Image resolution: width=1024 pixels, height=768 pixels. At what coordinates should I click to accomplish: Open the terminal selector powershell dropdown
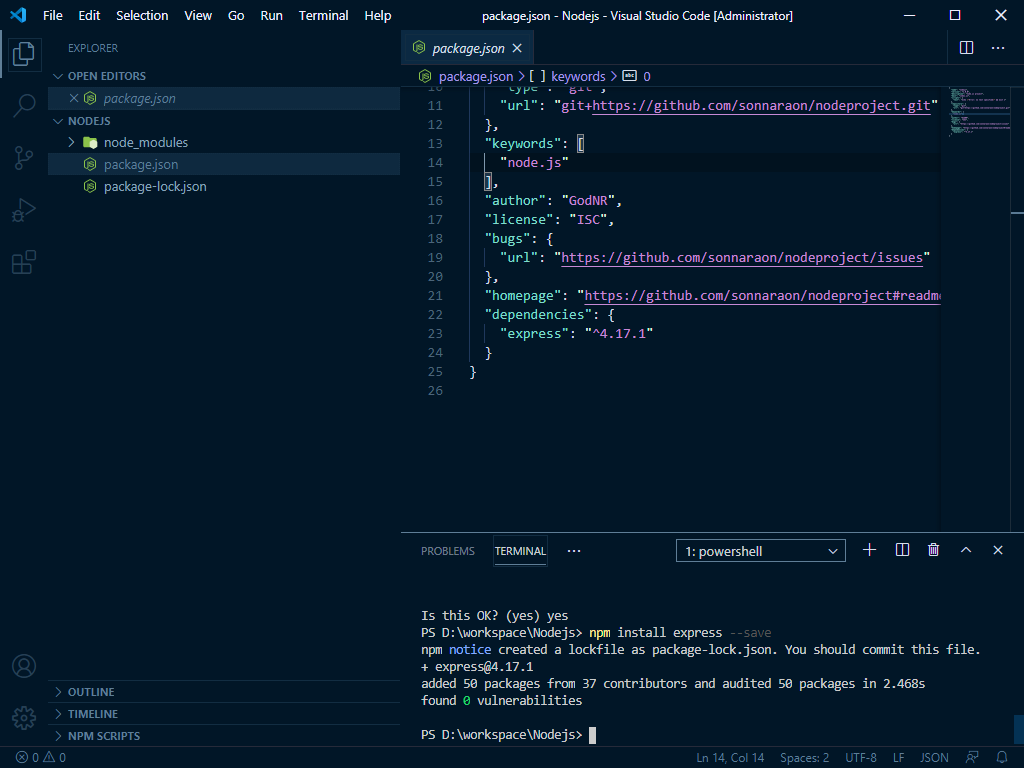click(x=761, y=551)
